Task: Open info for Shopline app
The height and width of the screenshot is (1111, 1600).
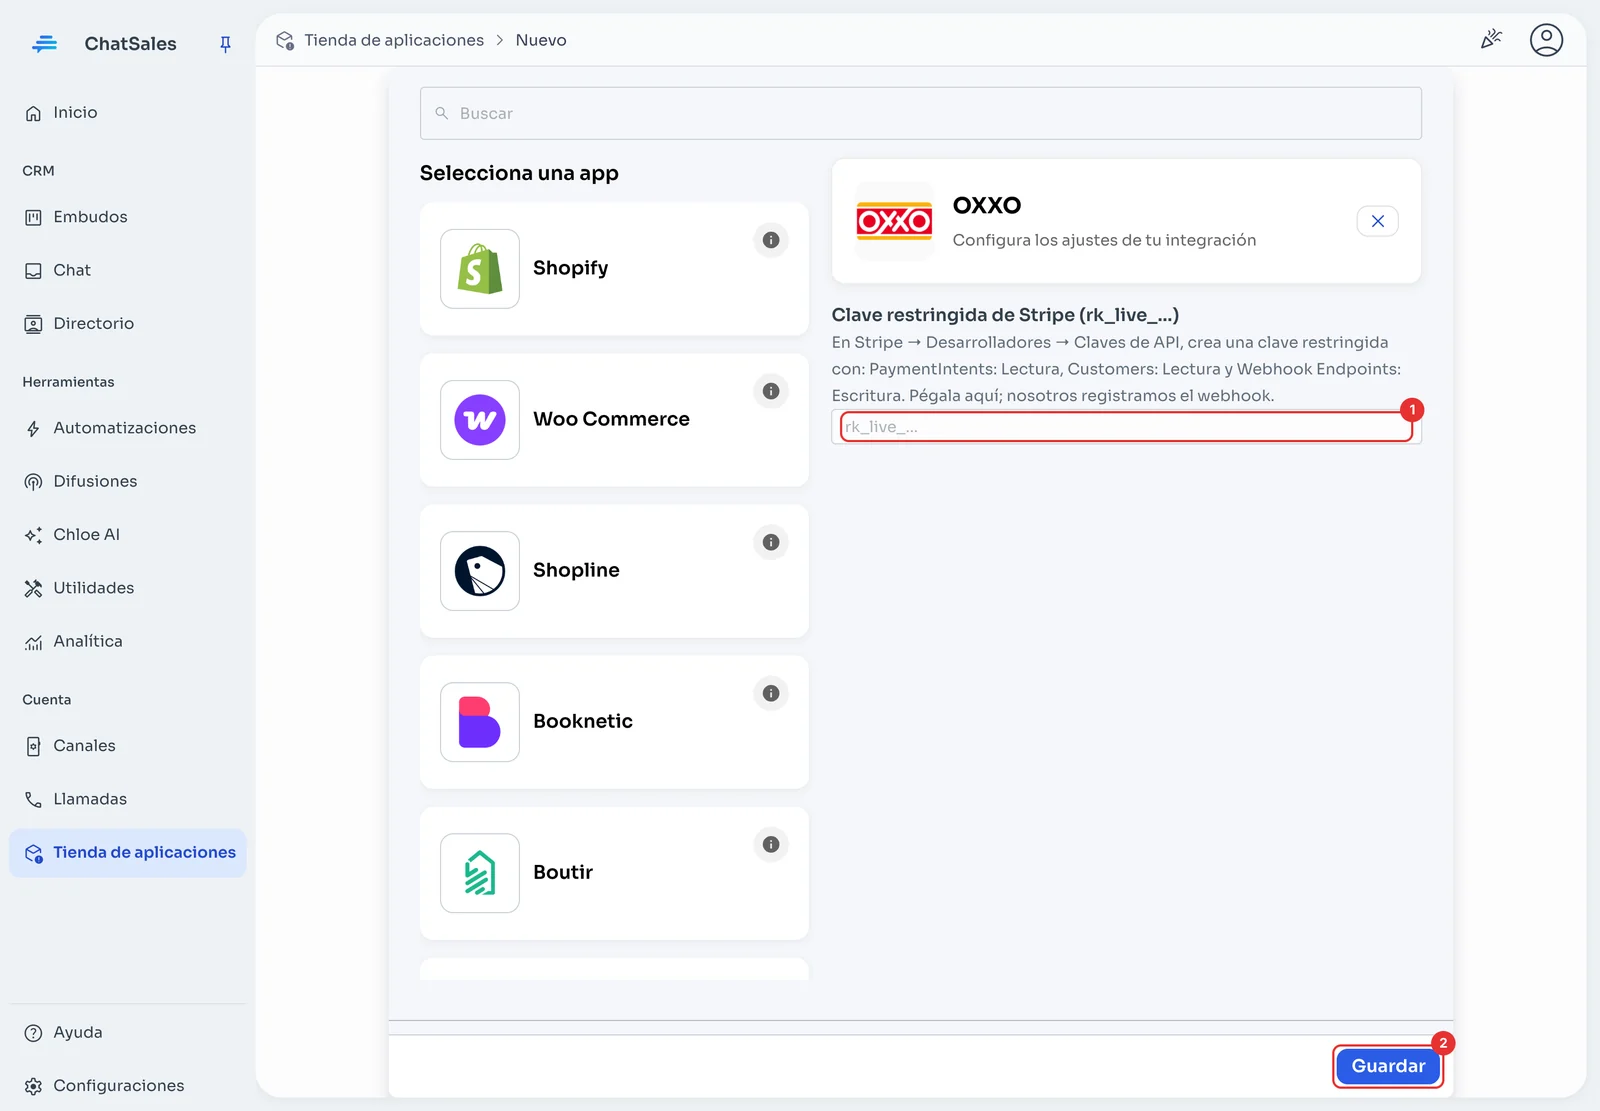Action: coord(770,542)
